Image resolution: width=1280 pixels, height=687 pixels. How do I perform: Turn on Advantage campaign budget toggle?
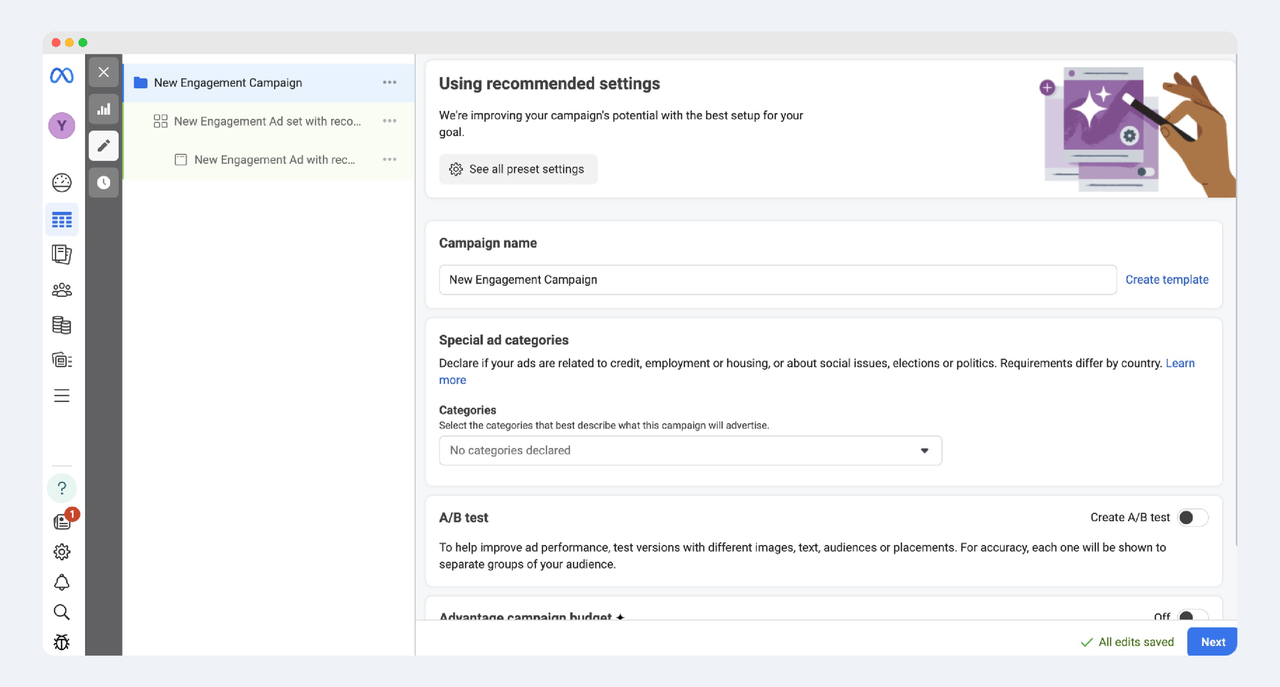click(x=1192, y=617)
